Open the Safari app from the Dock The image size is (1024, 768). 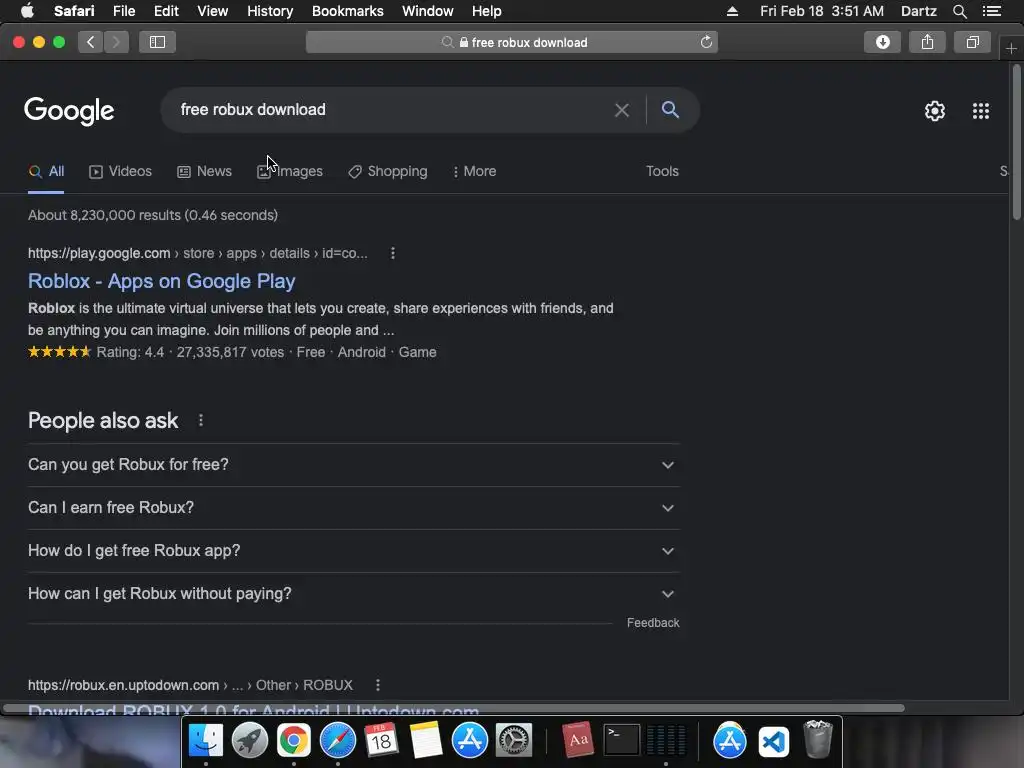(338, 741)
